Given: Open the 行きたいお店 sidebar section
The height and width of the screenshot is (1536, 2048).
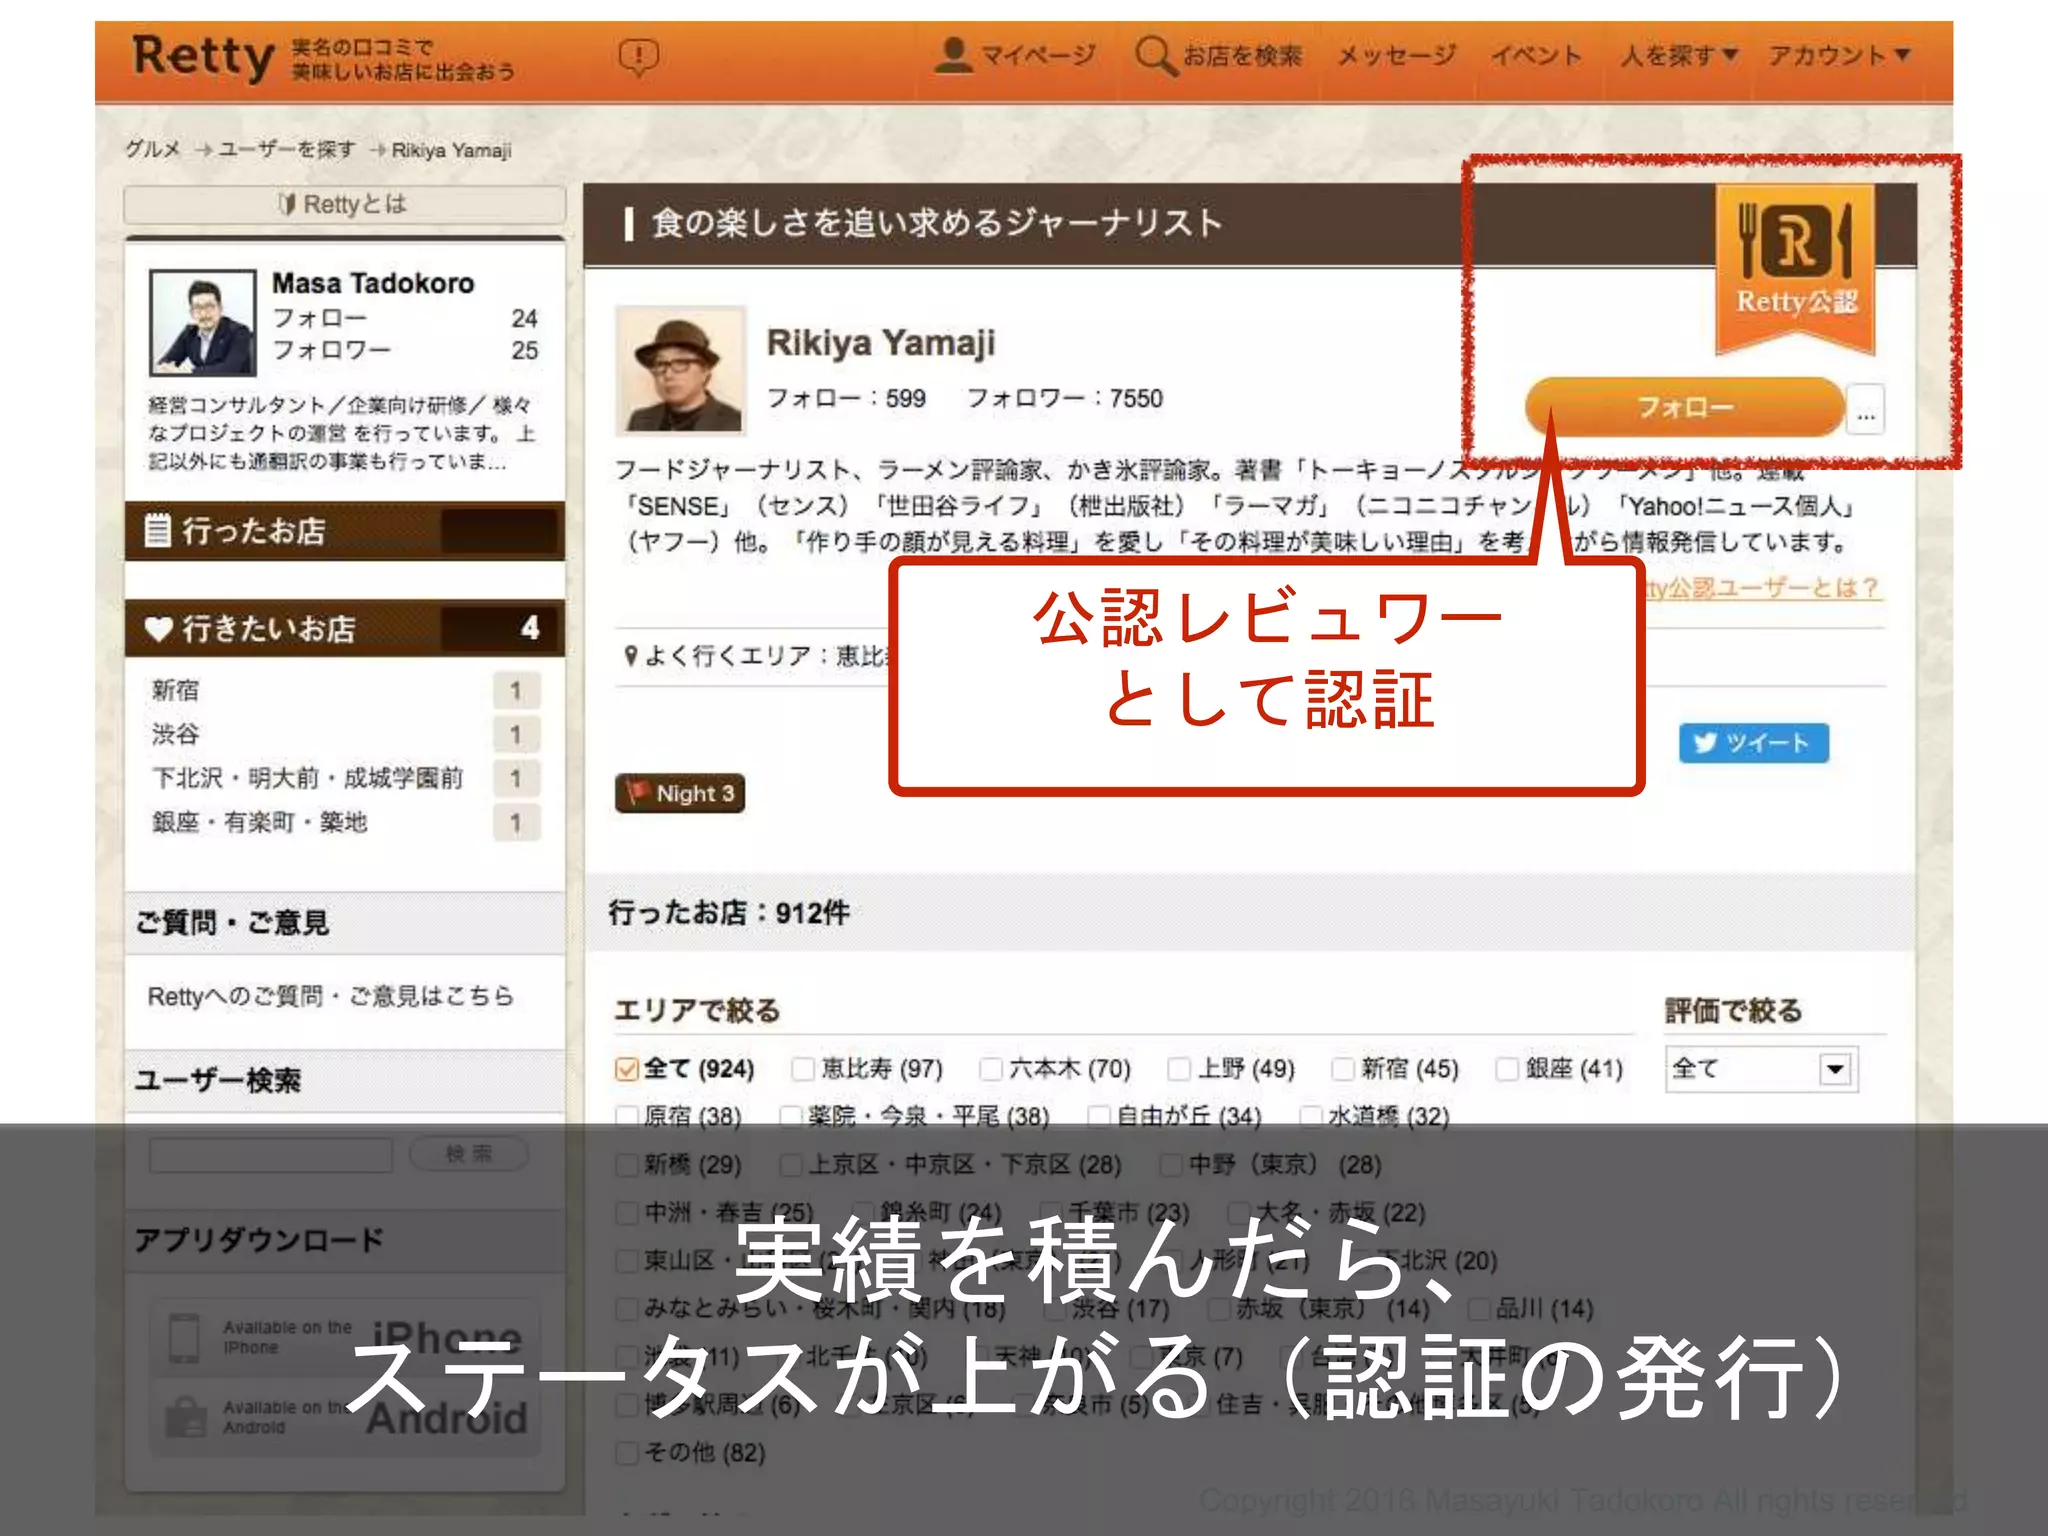Looking at the screenshot, I should (344, 628).
